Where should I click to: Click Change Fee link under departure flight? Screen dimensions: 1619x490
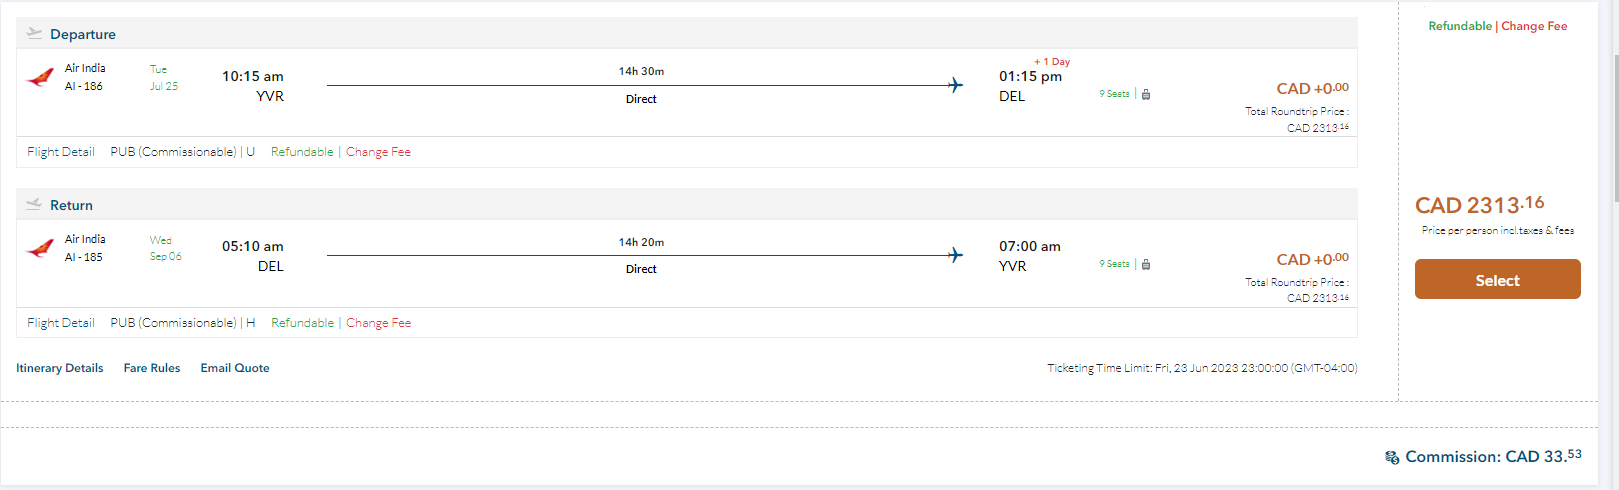pyautogui.click(x=378, y=152)
